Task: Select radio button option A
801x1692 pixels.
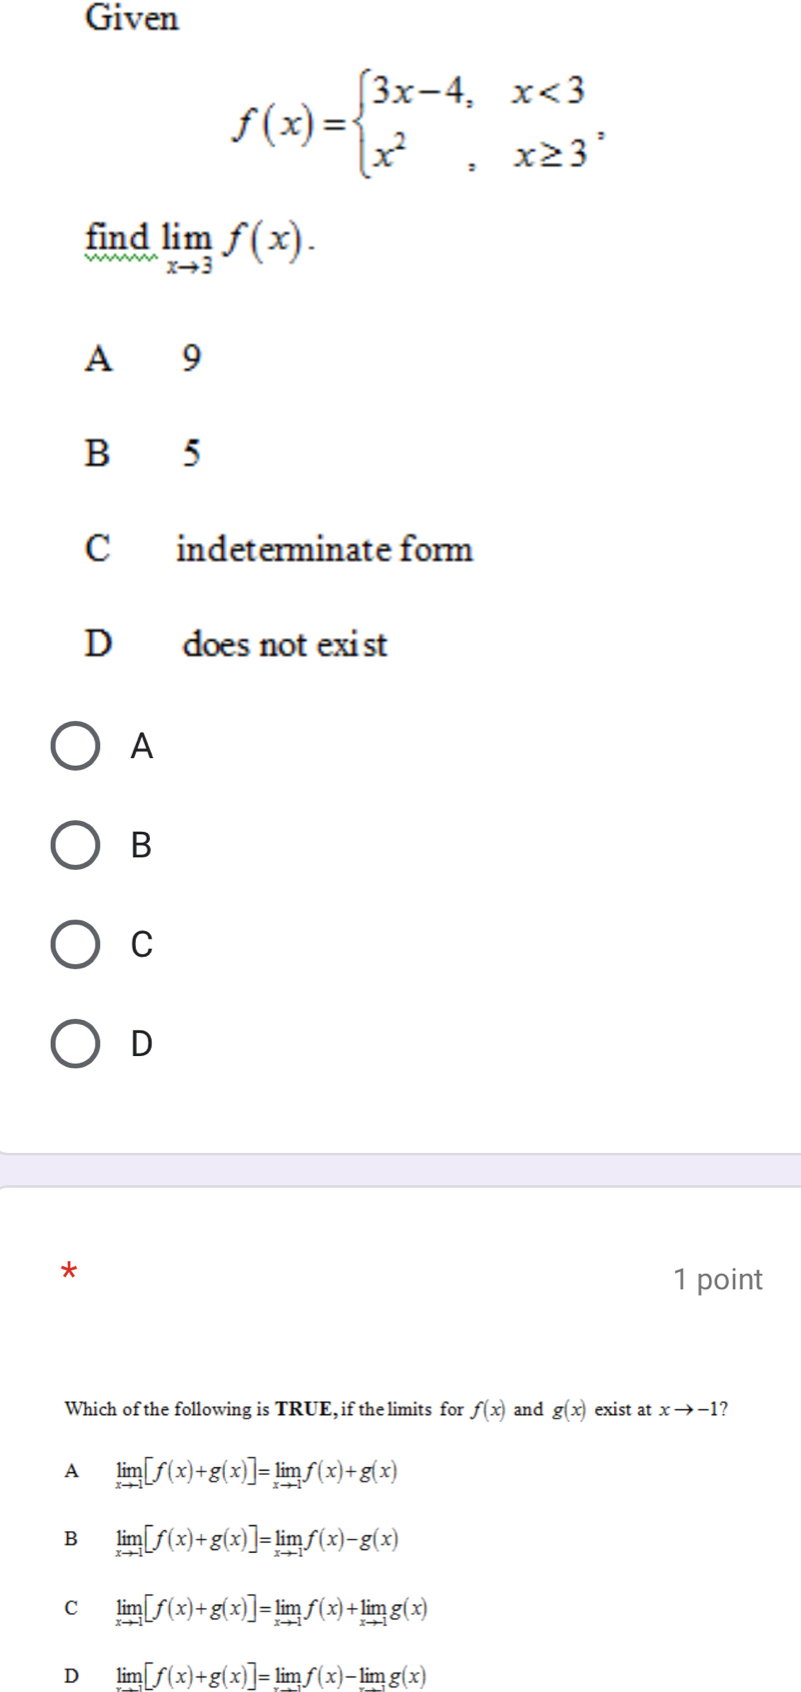Action: (75, 746)
